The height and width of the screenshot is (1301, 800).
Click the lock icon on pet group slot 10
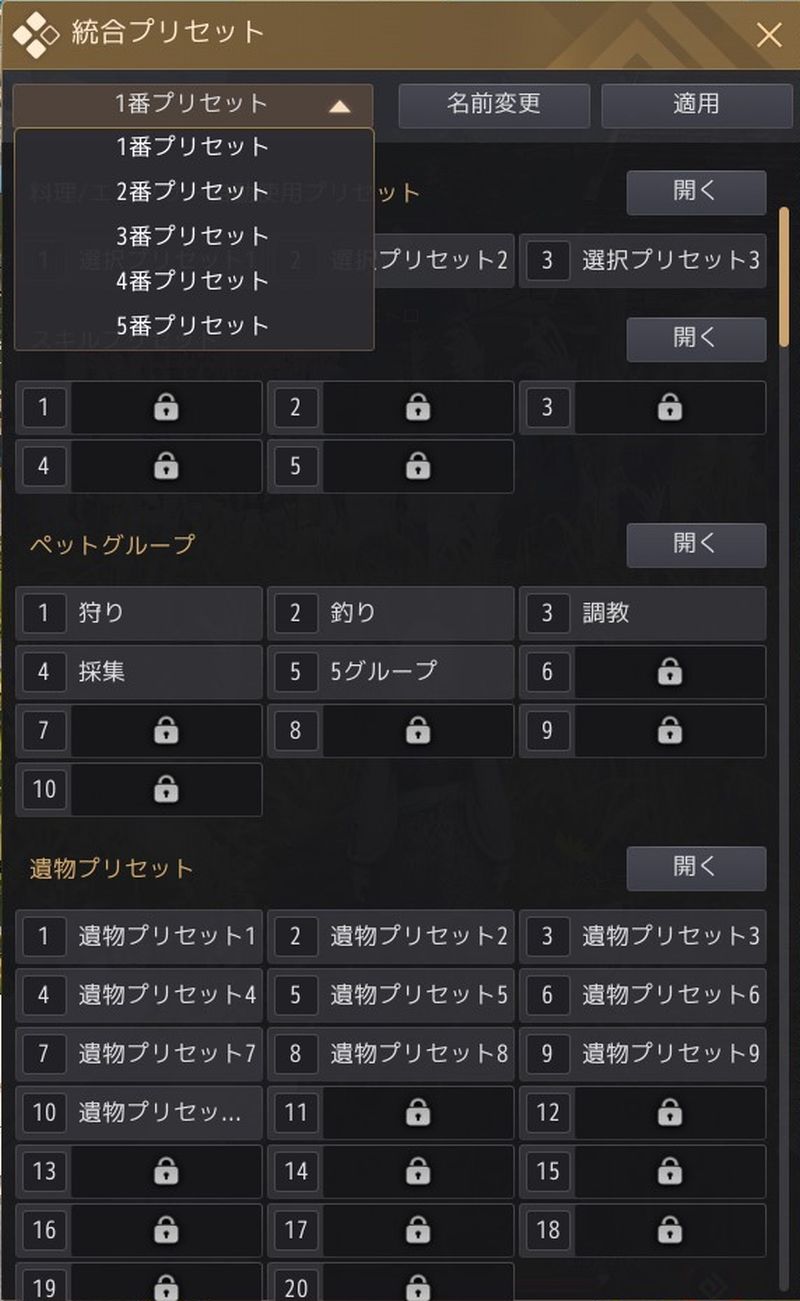(x=166, y=790)
